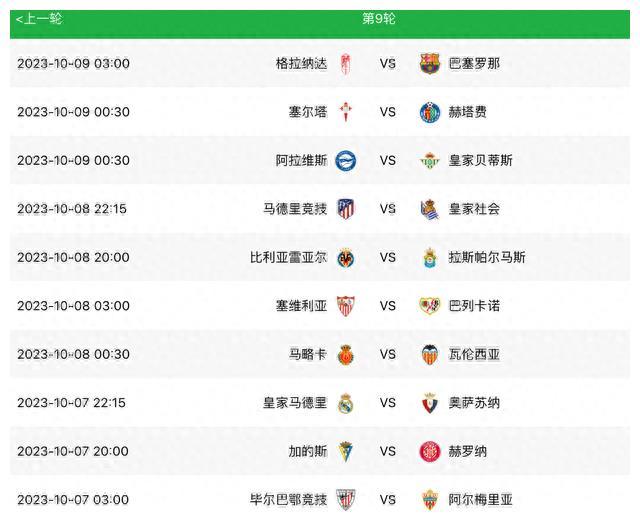The height and width of the screenshot is (532, 640).
Task: Select the Girona red circular logo
Action: pos(430,452)
